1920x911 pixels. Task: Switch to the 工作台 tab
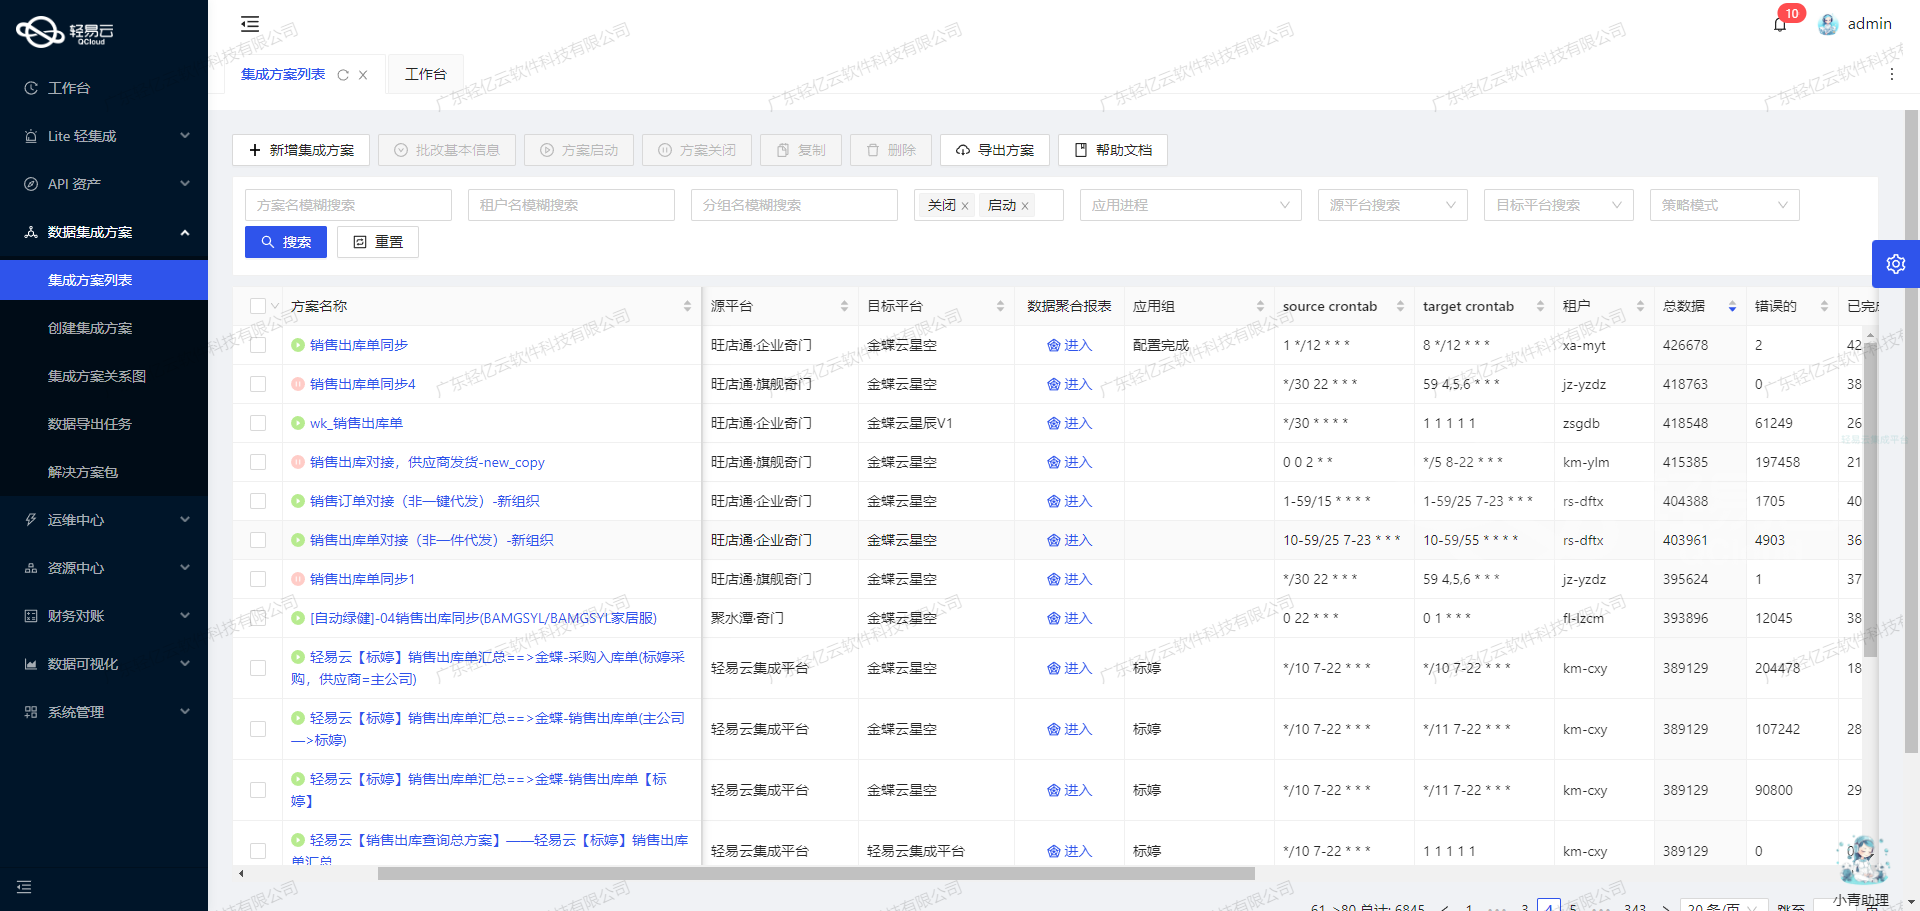425,74
